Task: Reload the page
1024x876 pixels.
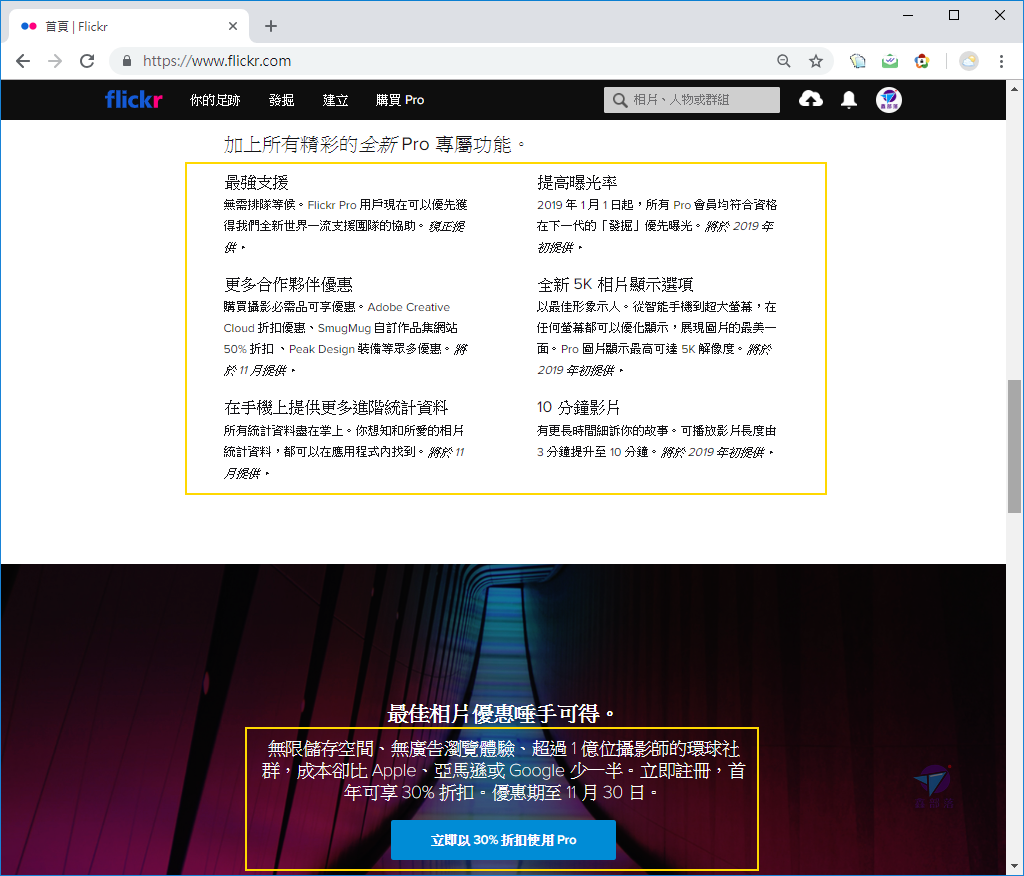Action: [87, 61]
